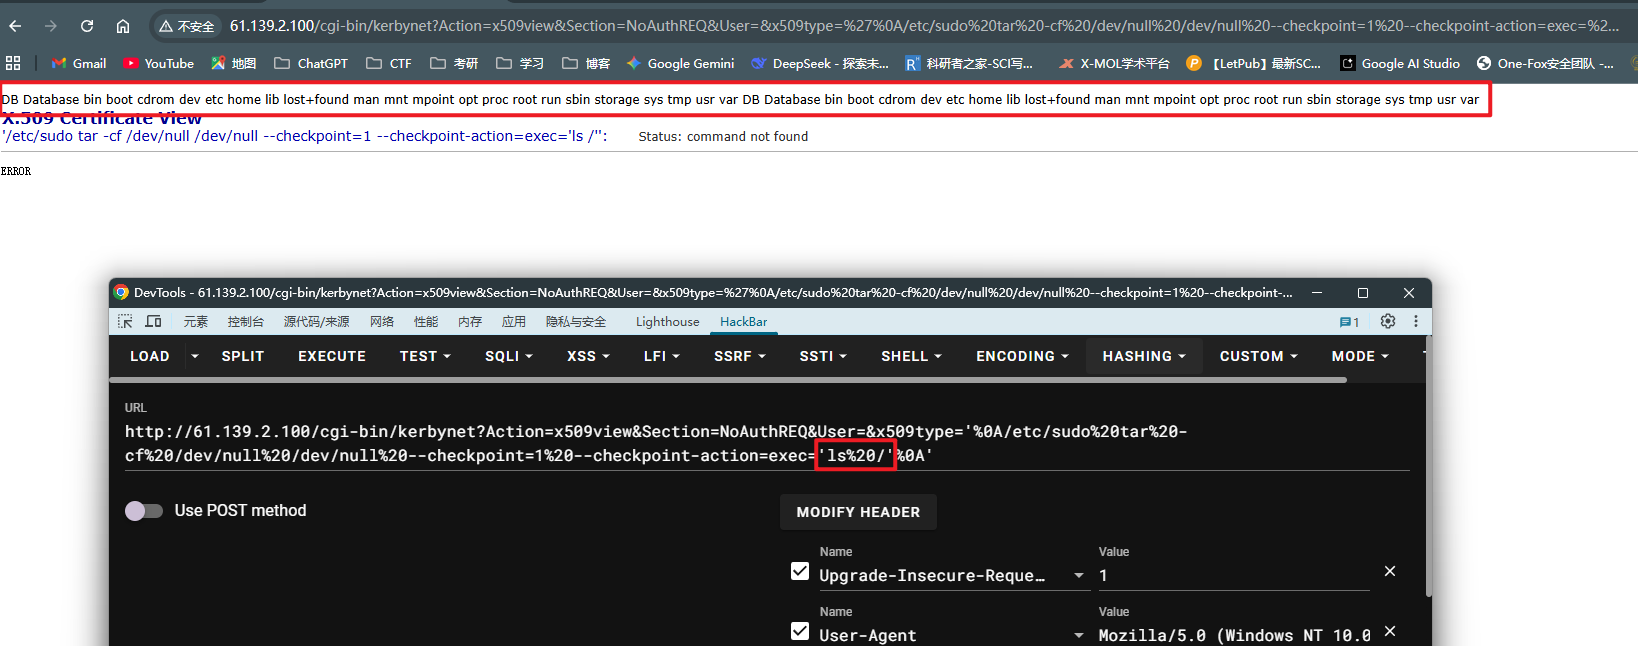This screenshot has width=1638, height=646.
Task: Switch to the Lighthouse tab
Action: coord(667,322)
